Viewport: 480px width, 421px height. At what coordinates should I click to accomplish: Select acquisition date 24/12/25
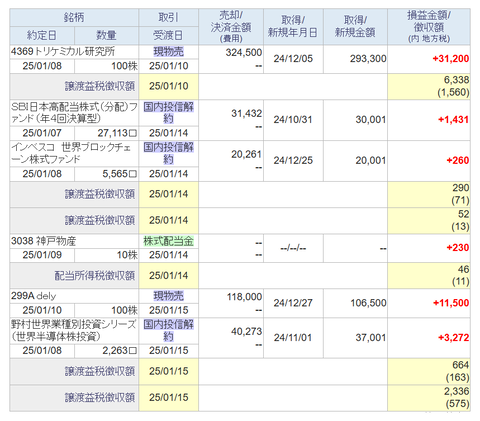pyautogui.click(x=293, y=160)
